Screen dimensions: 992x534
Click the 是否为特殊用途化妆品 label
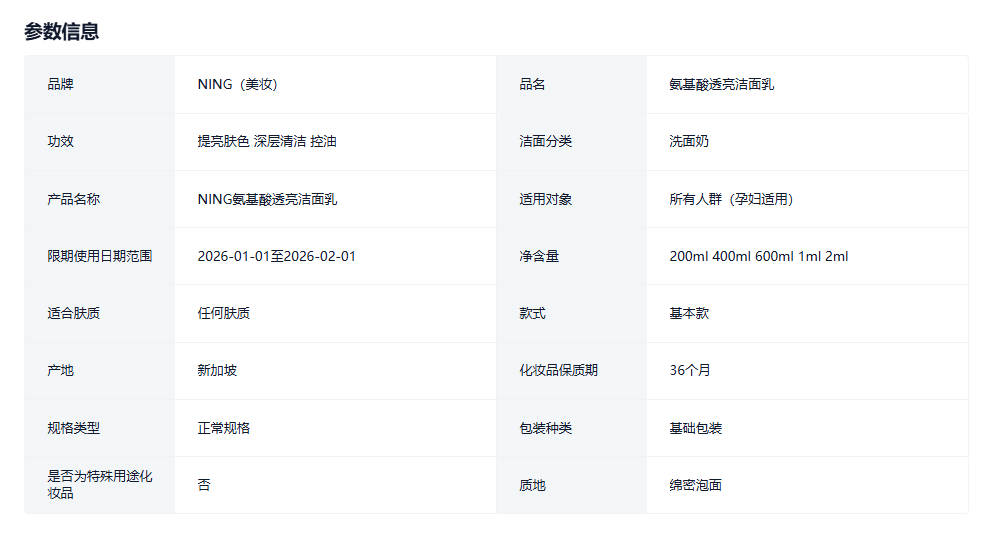[100, 485]
